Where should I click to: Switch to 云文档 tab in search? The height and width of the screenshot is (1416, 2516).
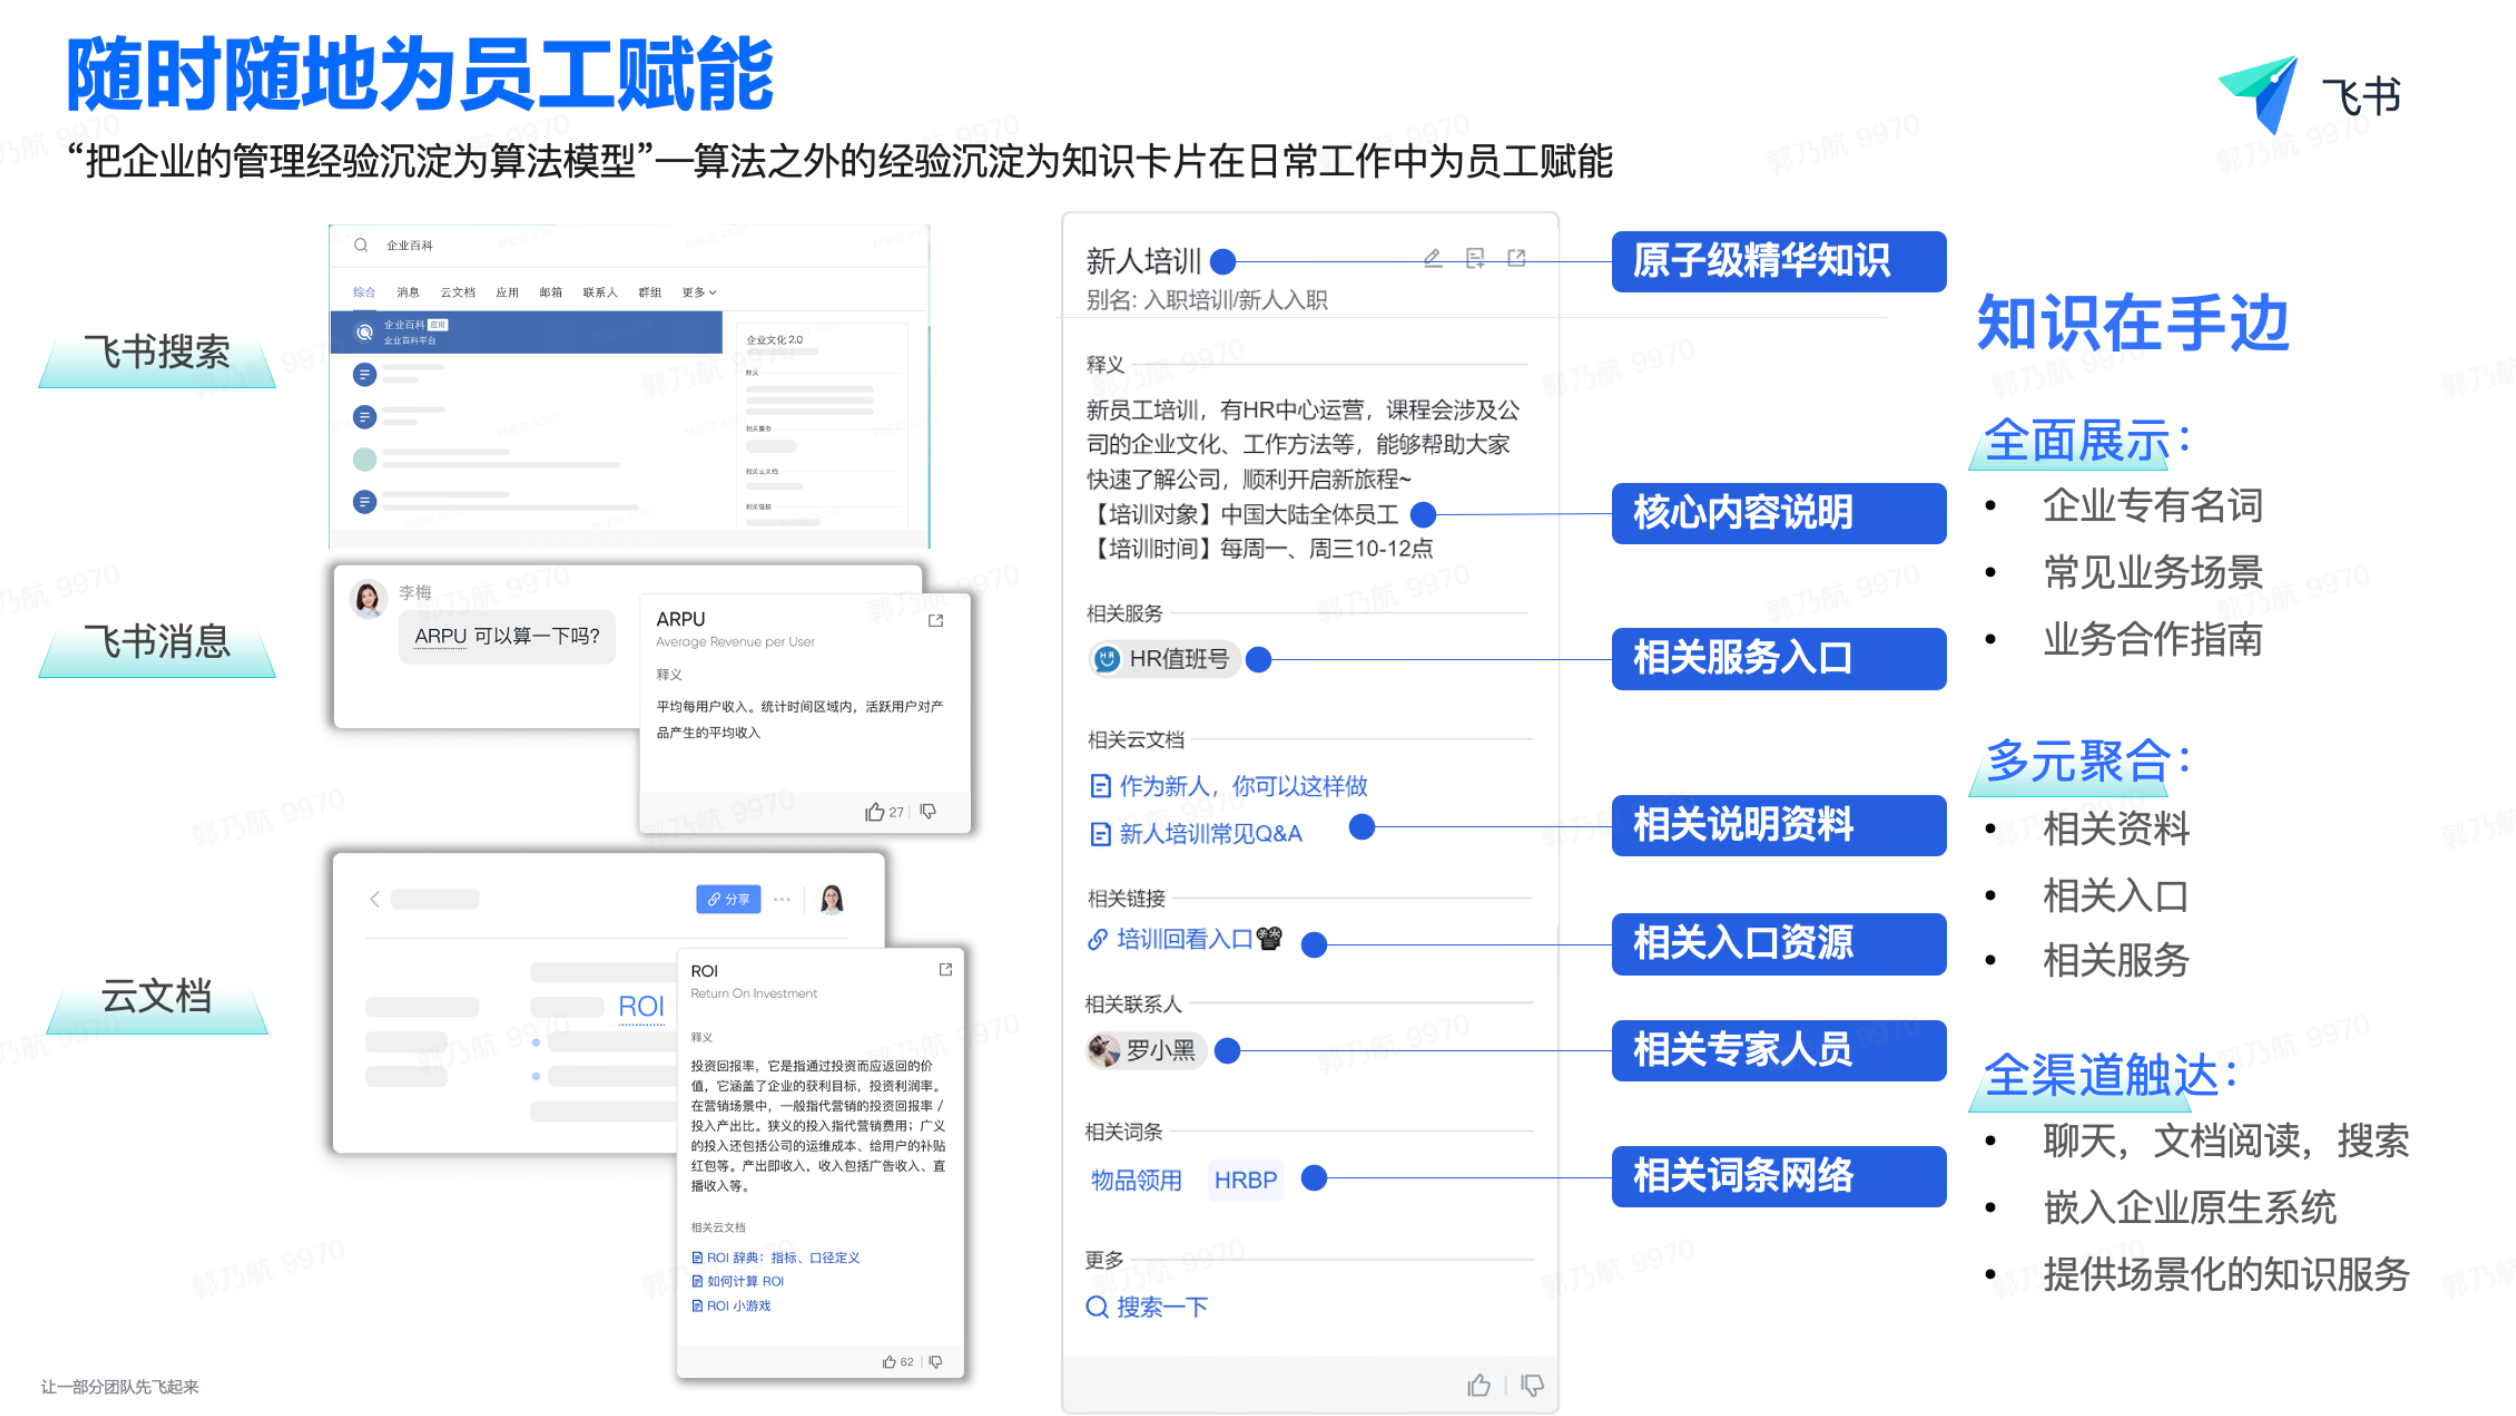point(458,293)
